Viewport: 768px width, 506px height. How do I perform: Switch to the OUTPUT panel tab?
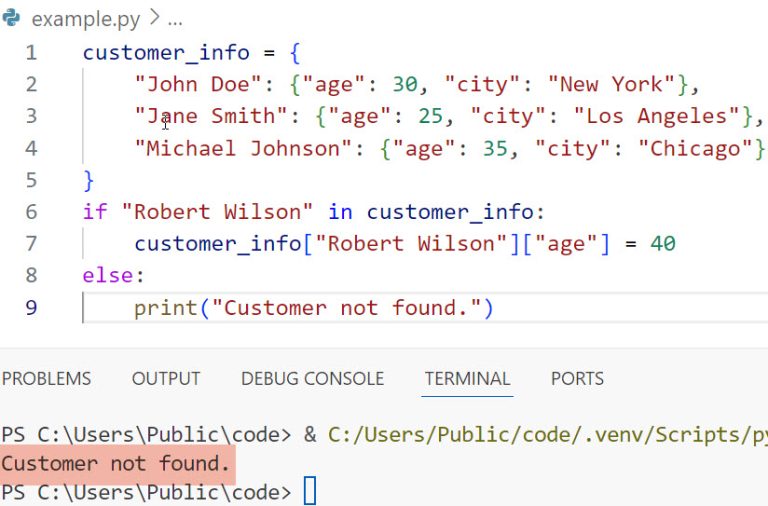tap(166, 379)
